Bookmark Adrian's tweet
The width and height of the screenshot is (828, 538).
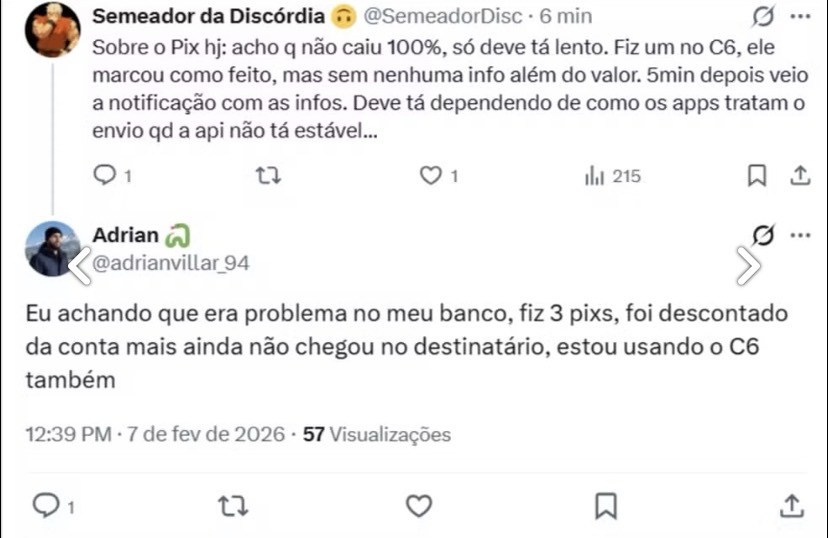pyautogui.click(x=605, y=506)
